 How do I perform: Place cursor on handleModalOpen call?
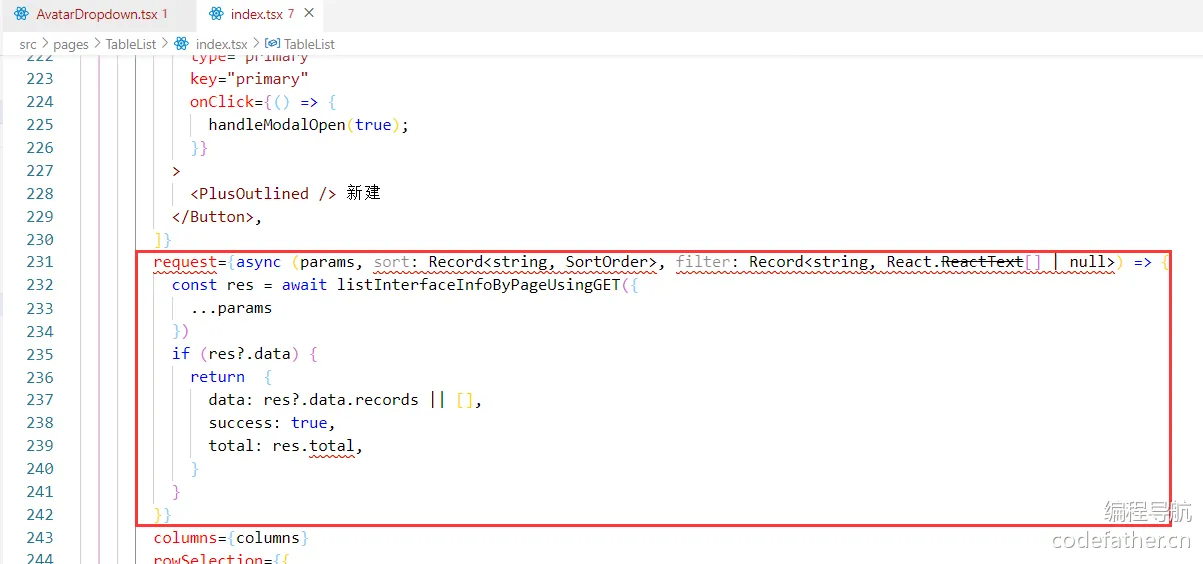tap(277, 124)
